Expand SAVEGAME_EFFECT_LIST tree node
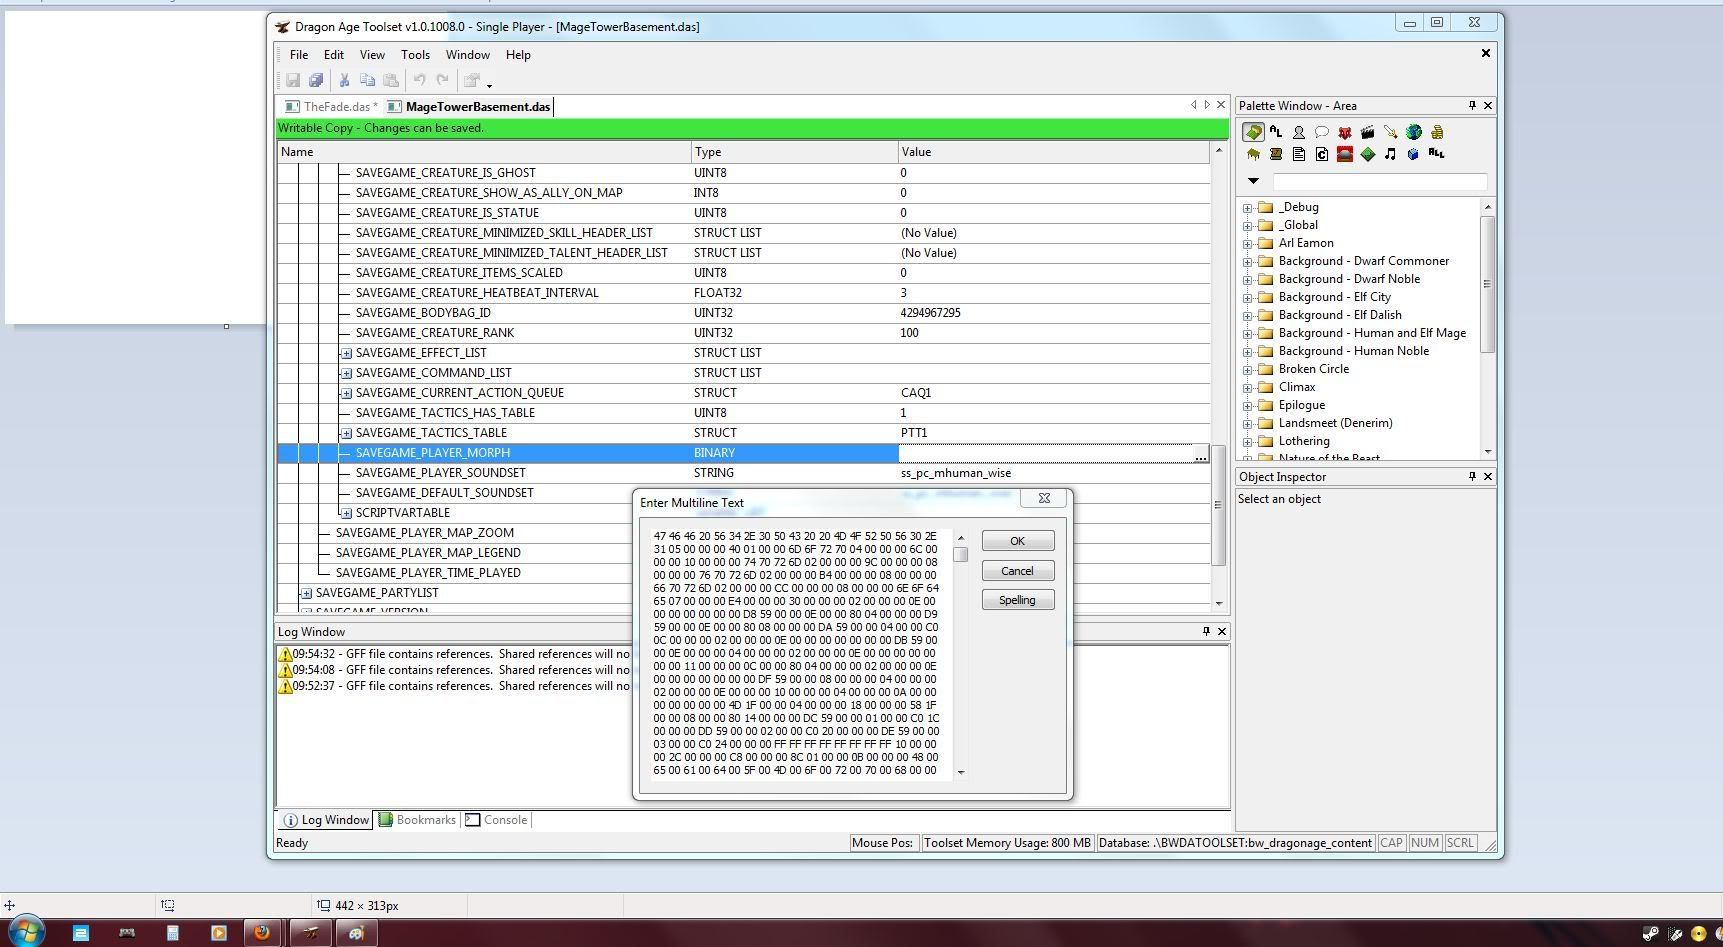 [346, 353]
